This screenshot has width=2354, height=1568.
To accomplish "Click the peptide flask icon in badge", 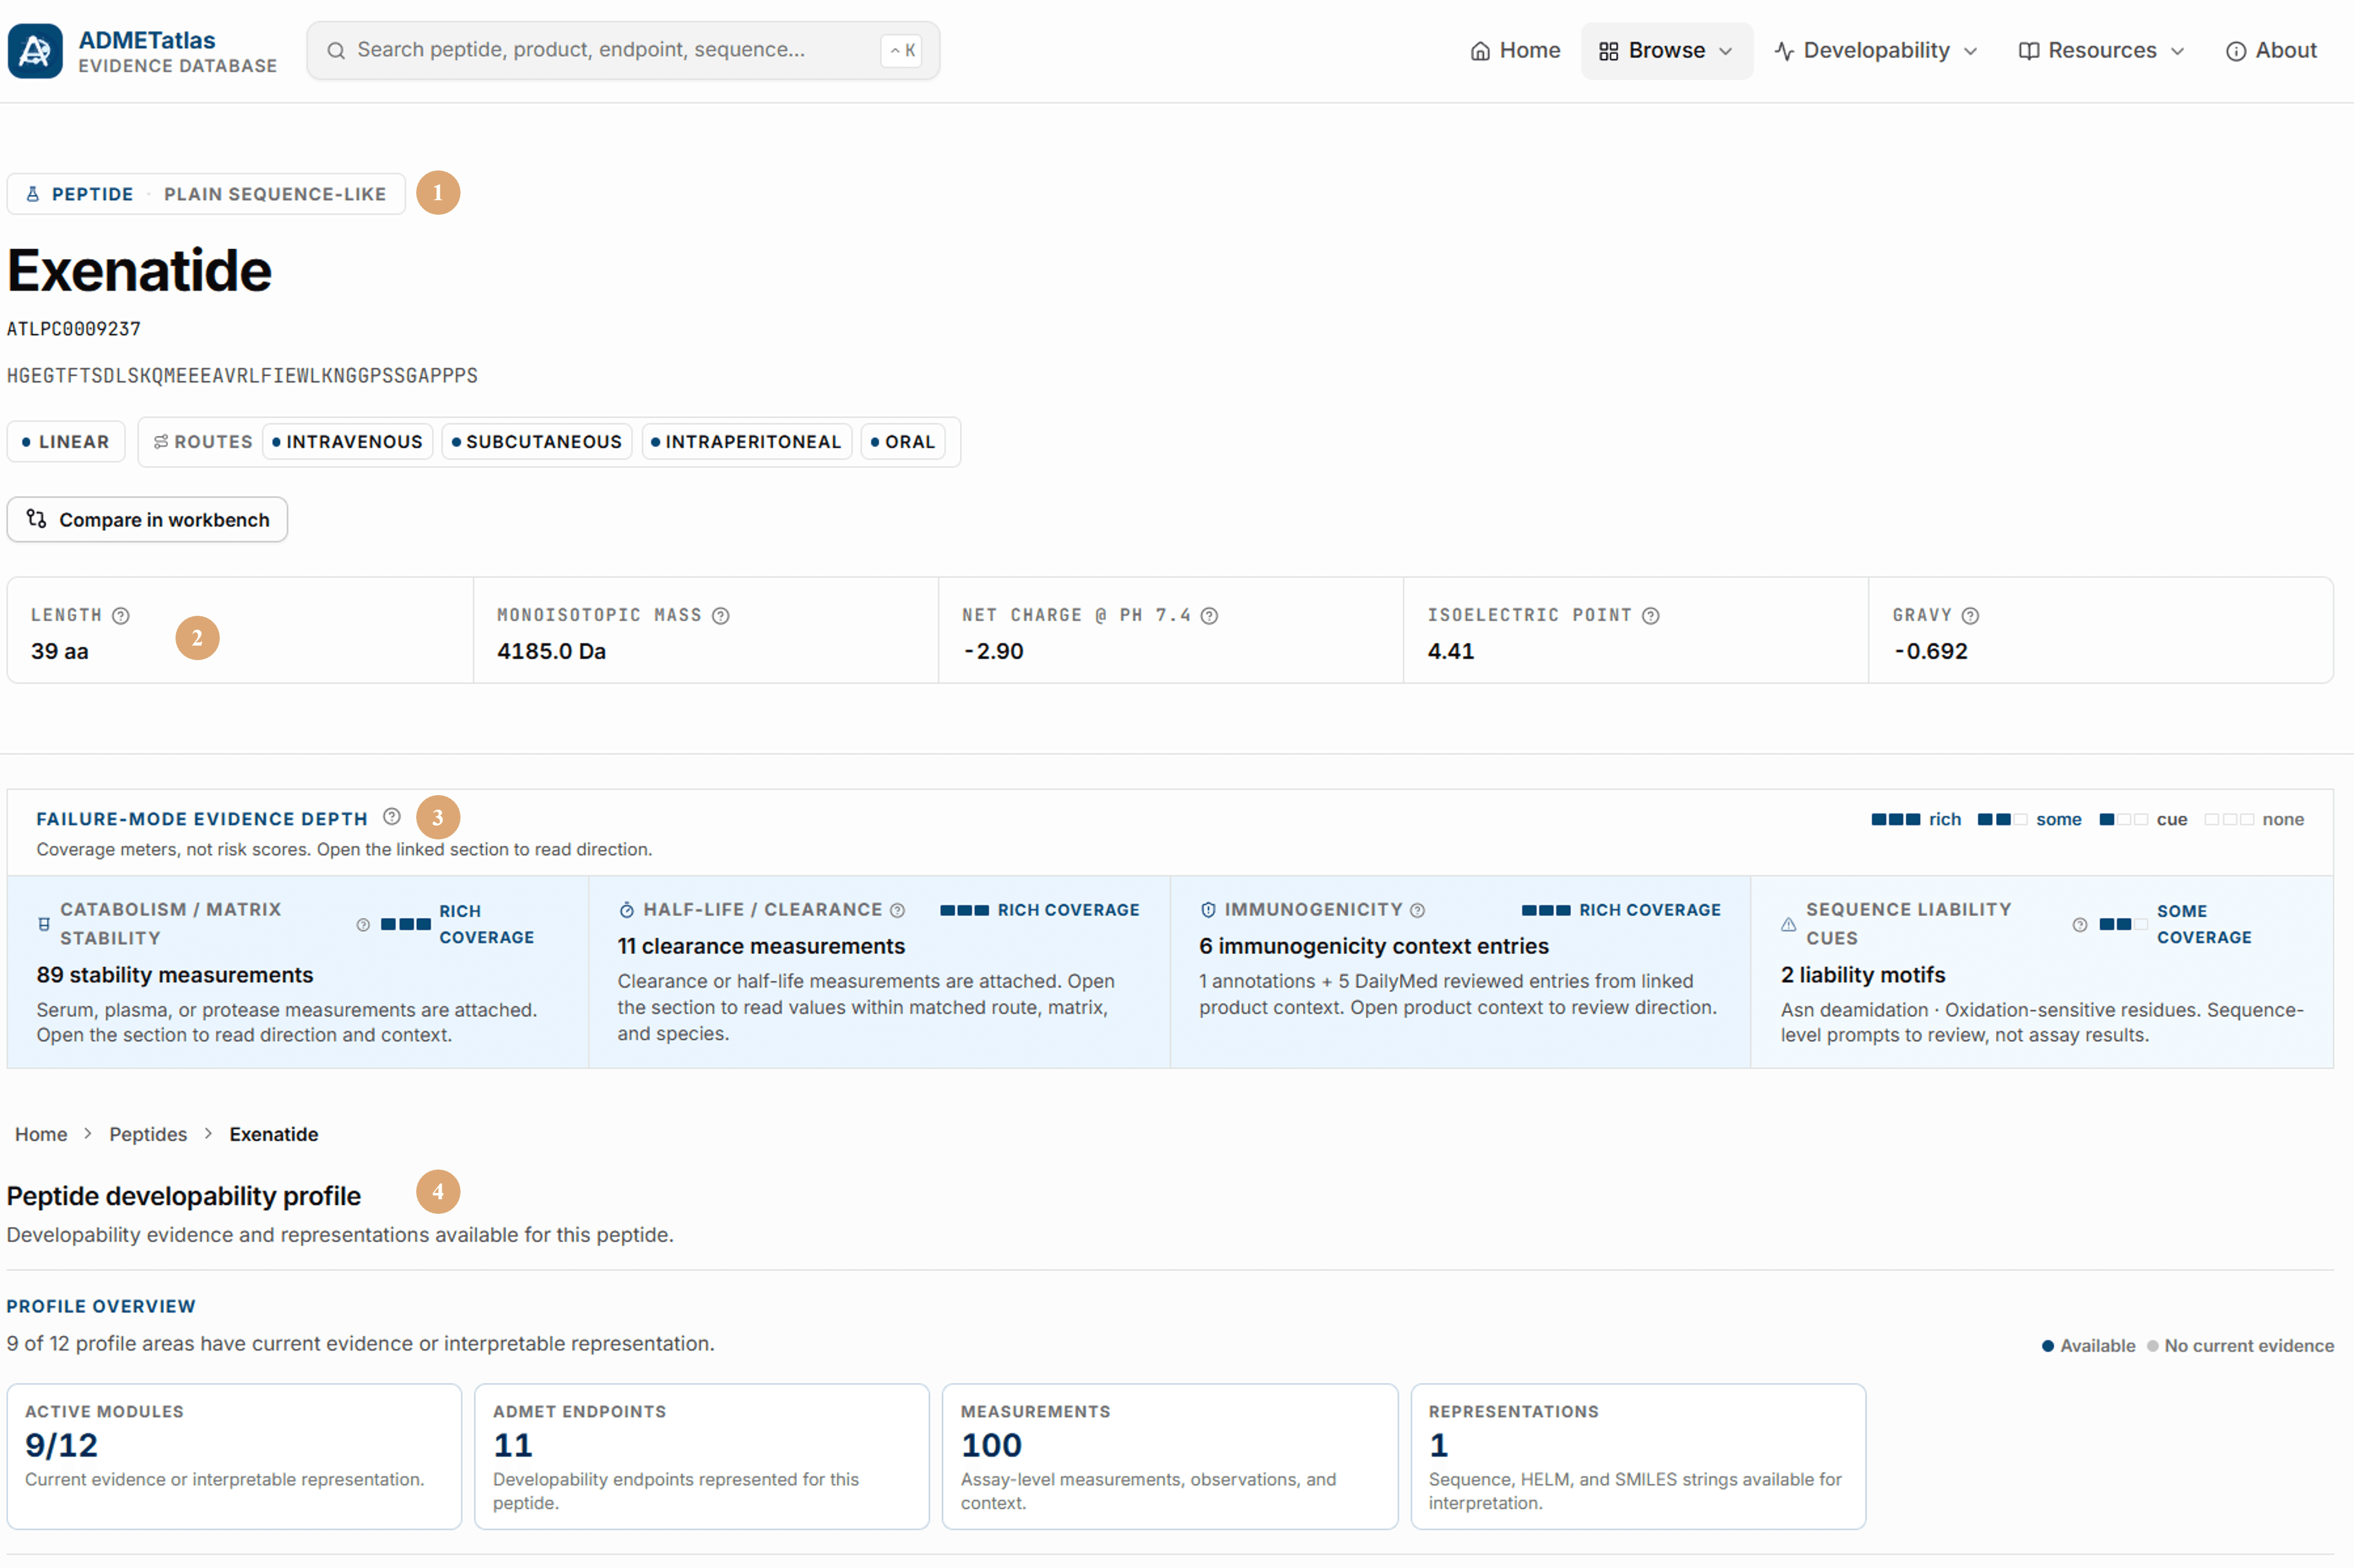I will pos(32,194).
